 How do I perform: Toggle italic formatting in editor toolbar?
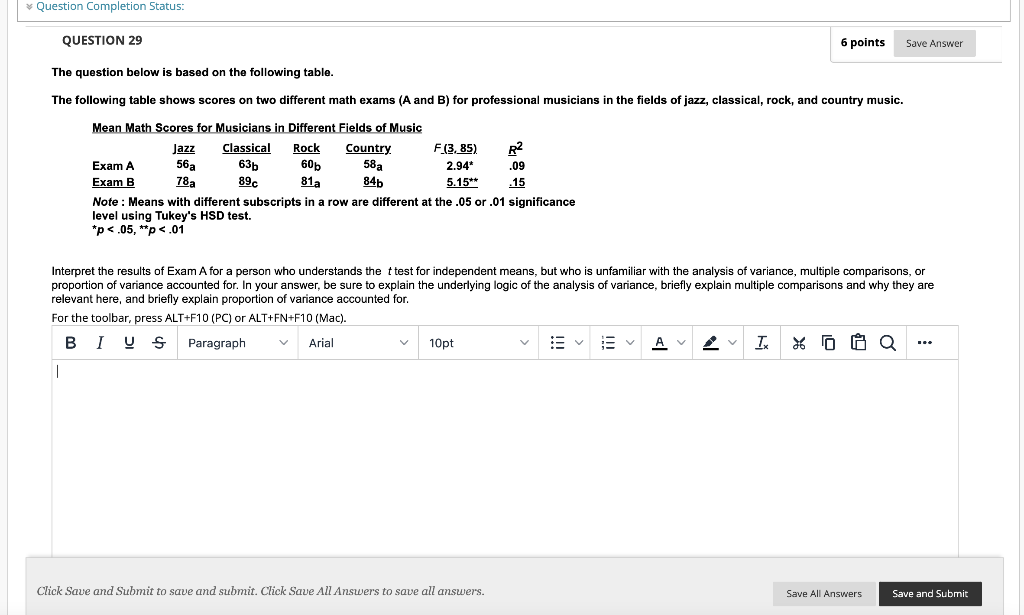coord(99,343)
